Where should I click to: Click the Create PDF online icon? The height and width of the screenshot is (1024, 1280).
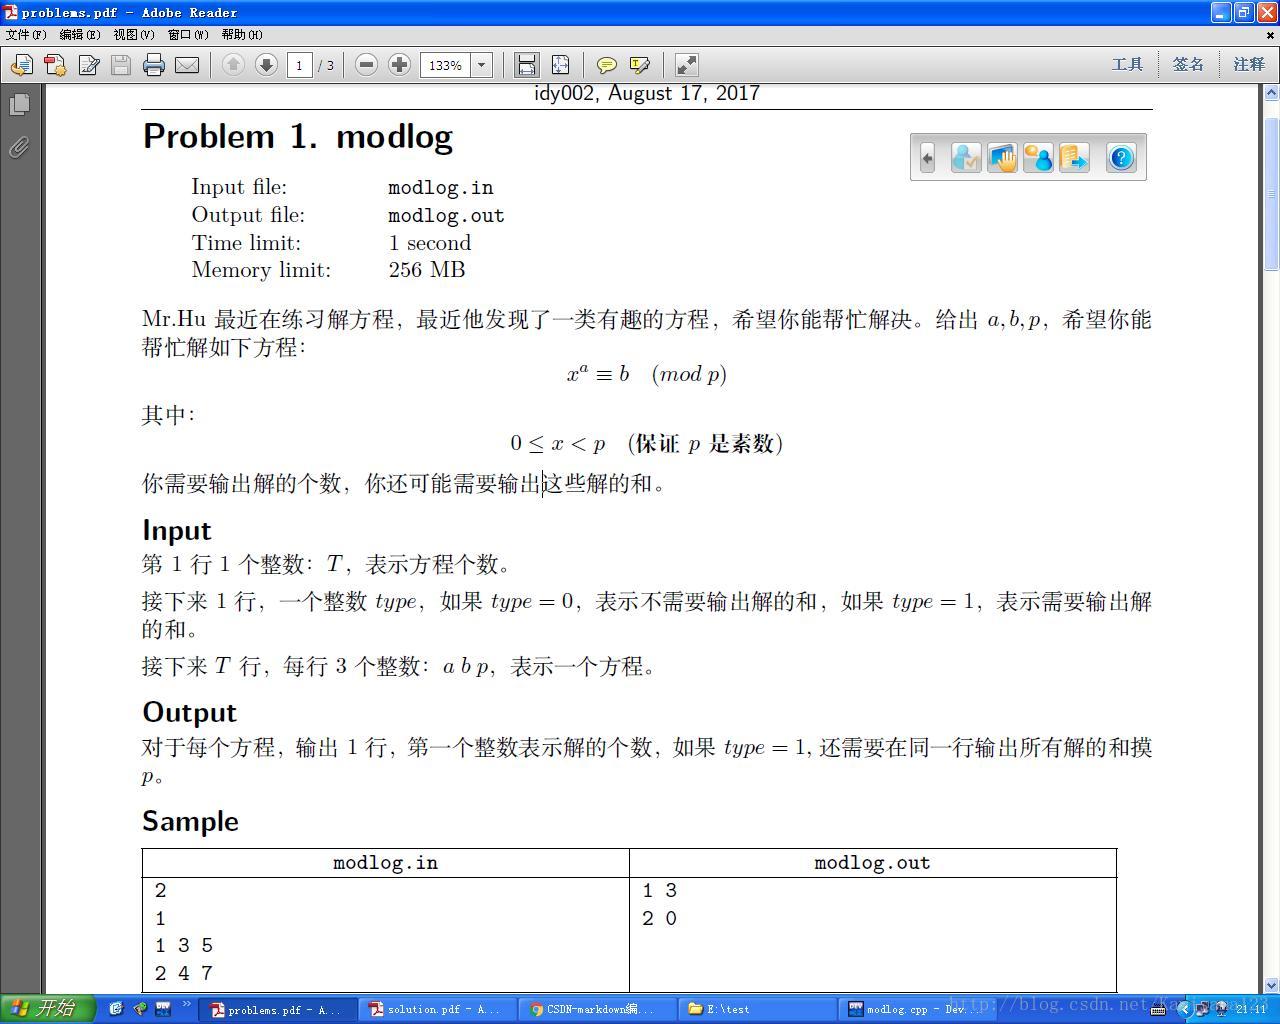[55, 65]
